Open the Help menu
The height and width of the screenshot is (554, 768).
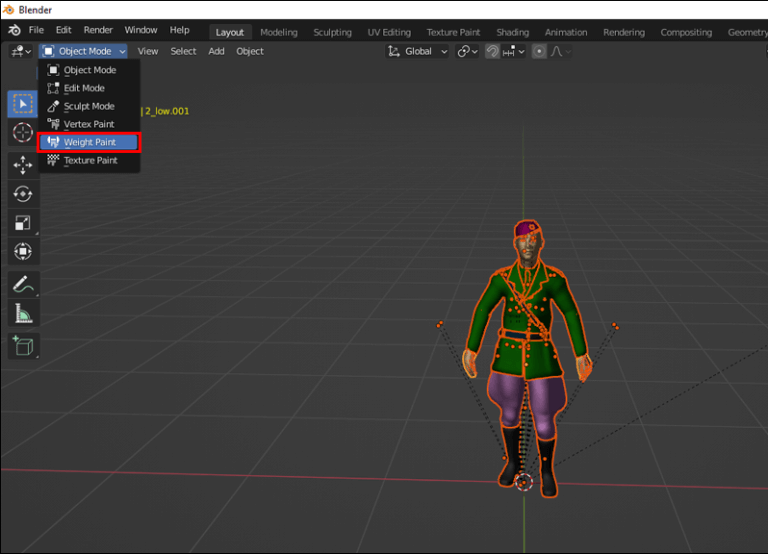179,30
